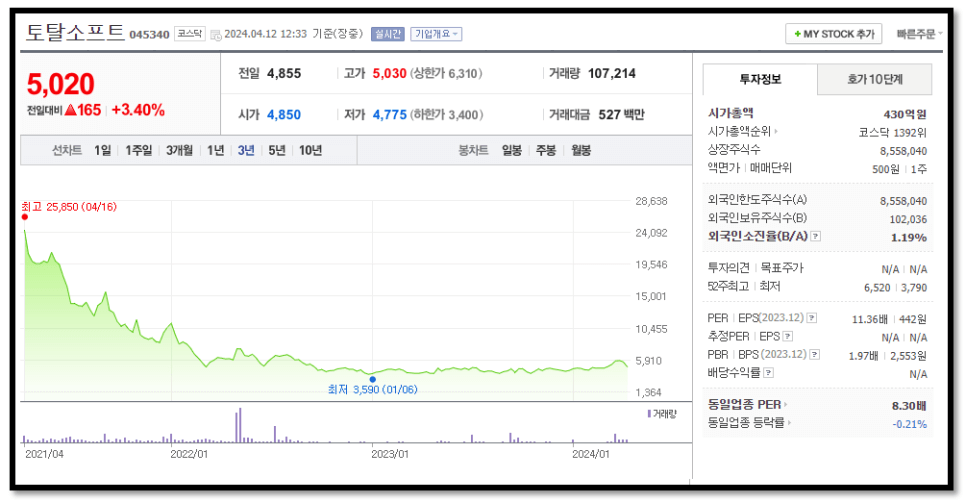Viewport: 966px width, 503px height.
Task: Click the +3.40% change rate
Action: coord(138,110)
